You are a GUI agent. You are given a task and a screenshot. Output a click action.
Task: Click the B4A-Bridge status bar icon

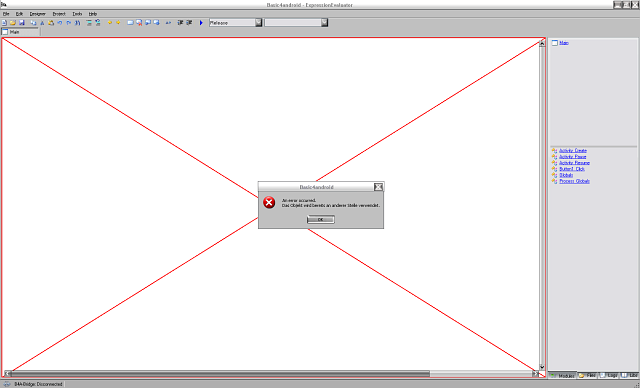click(x=7, y=384)
